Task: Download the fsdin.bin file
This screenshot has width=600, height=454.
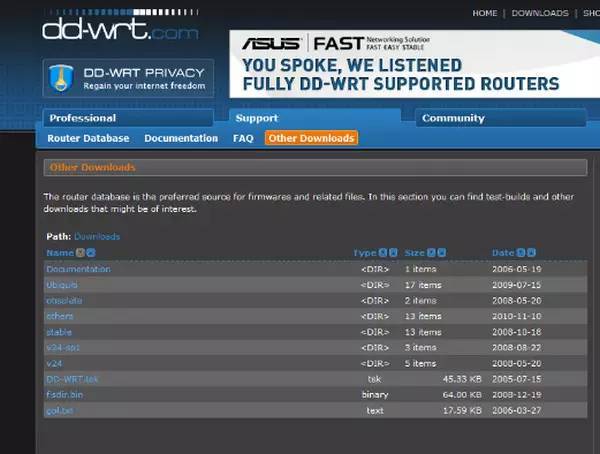Action: point(65,395)
